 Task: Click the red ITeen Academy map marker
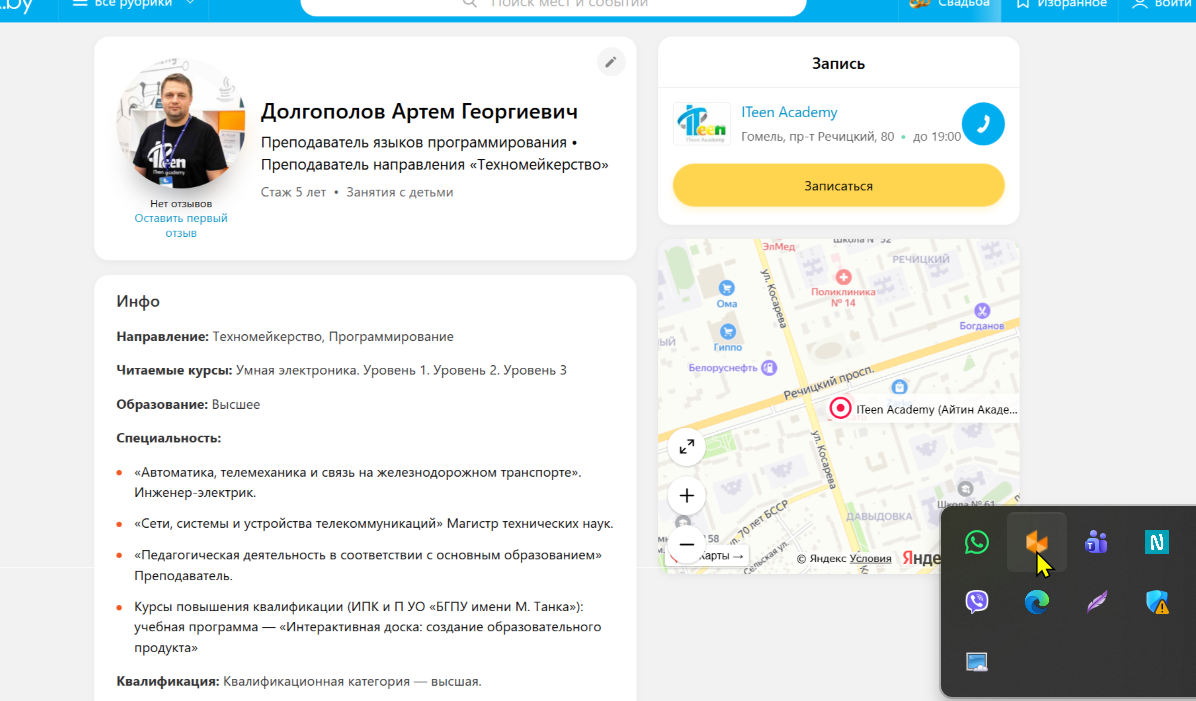point(840,408)
